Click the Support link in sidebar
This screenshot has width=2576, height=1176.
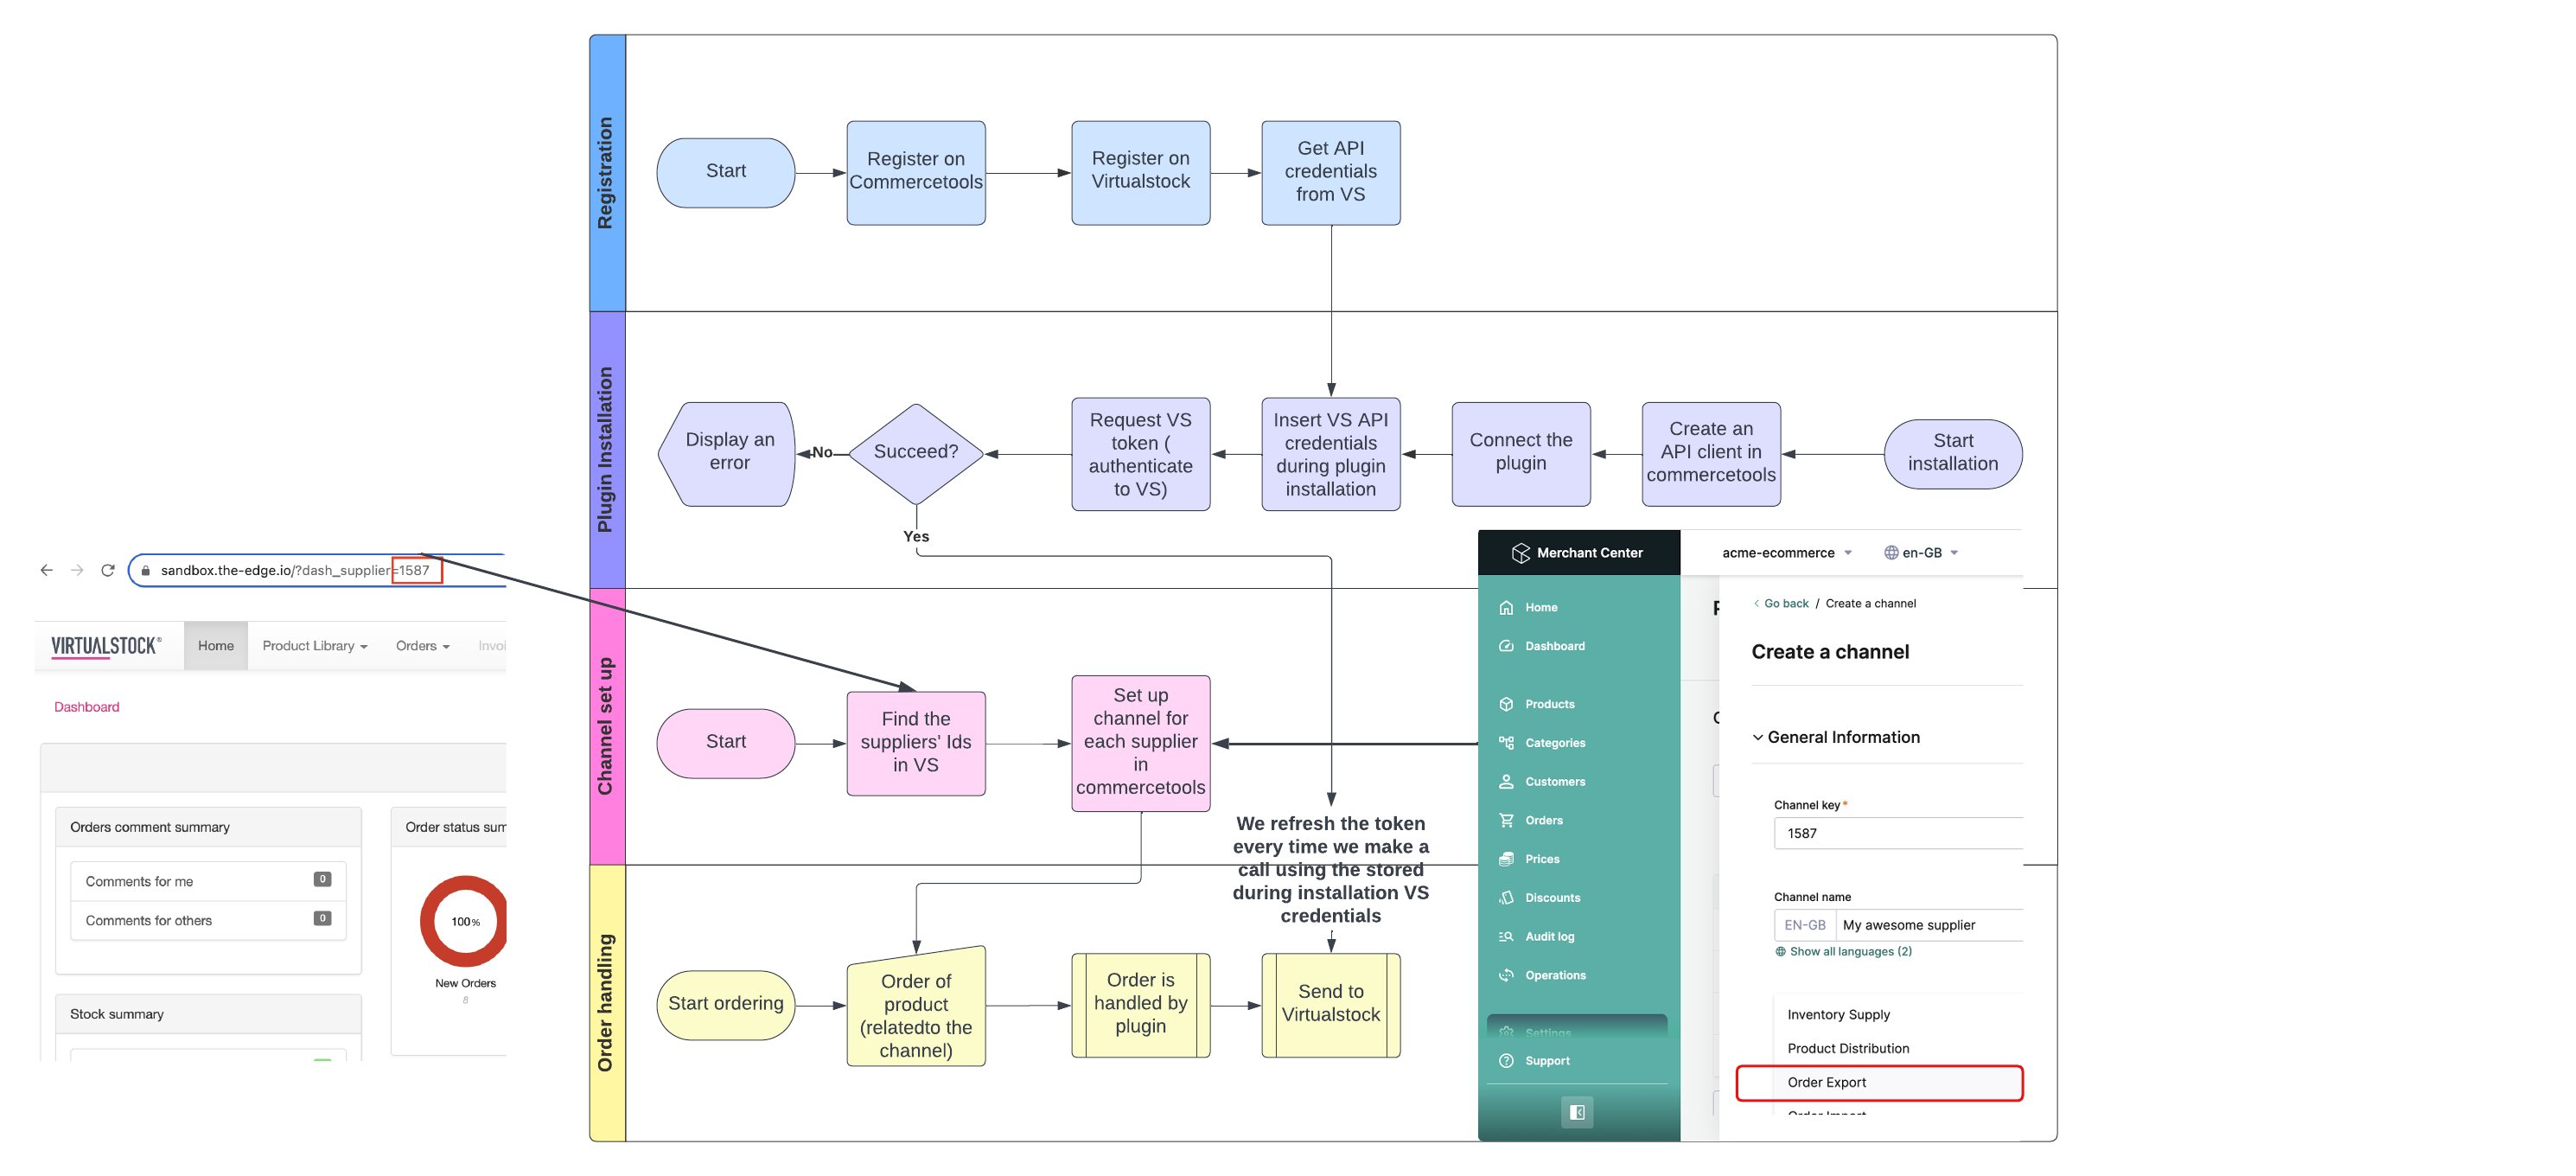(x=1547, y=1061)
